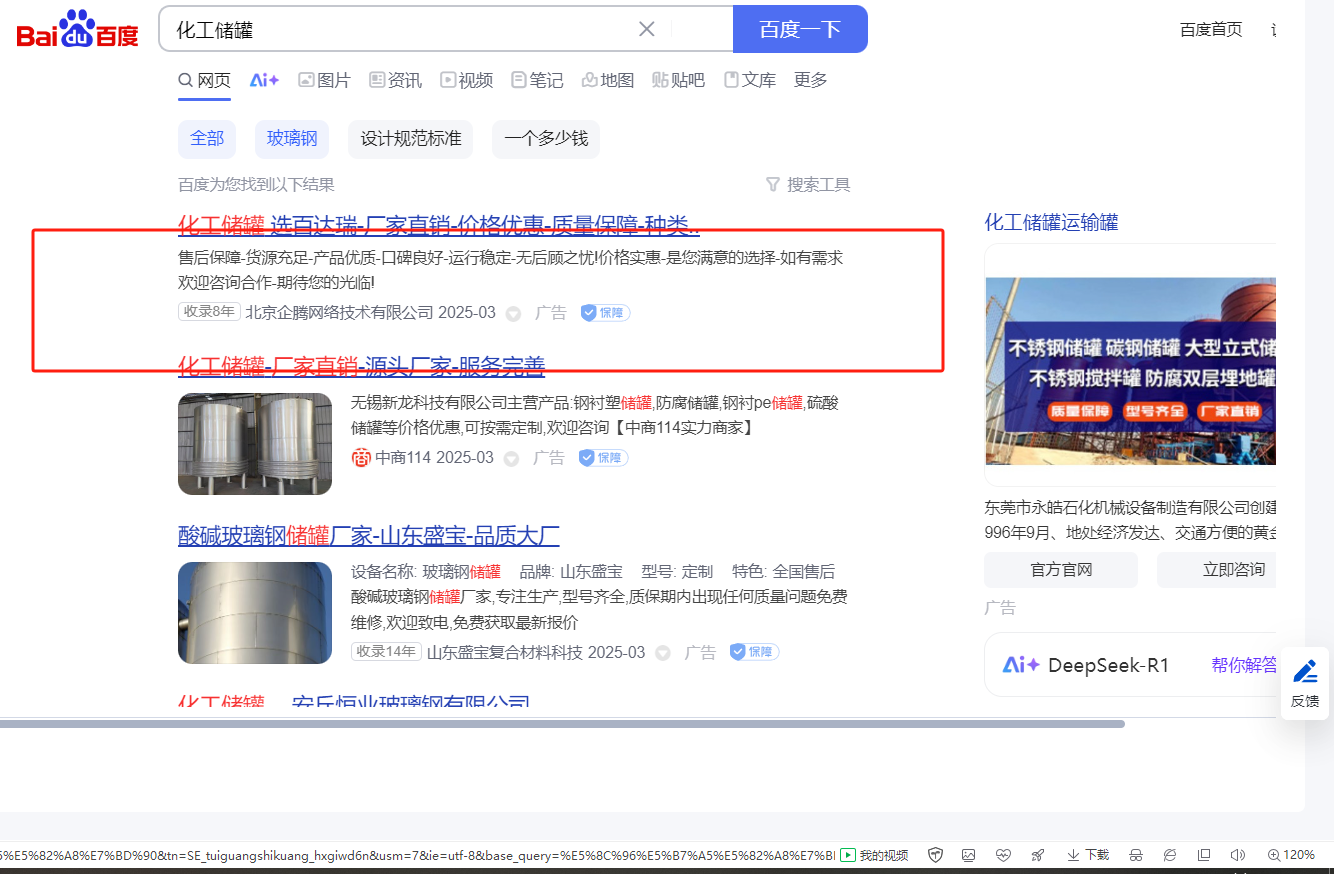Switch to the 贴吧 tab

click(x=678, y=80)
